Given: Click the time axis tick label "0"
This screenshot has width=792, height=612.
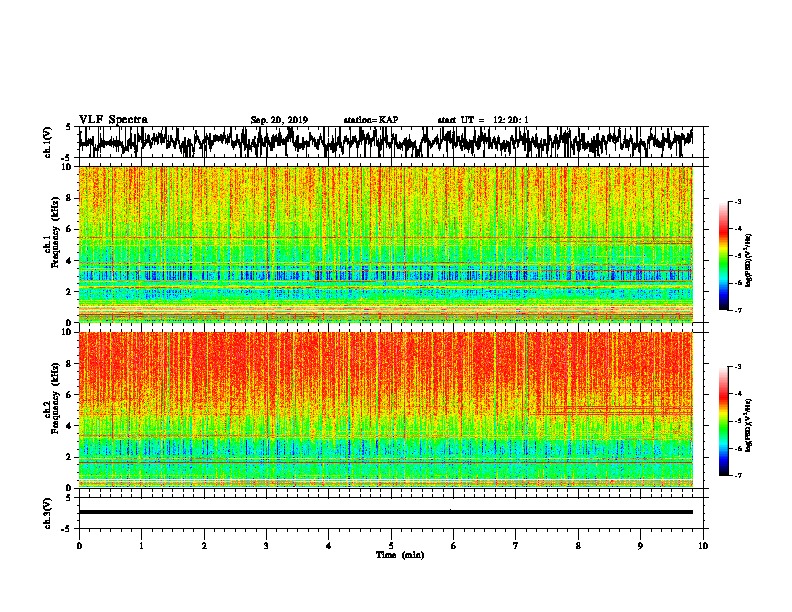Looking at the screenshot, I should [x=79, y=546].
